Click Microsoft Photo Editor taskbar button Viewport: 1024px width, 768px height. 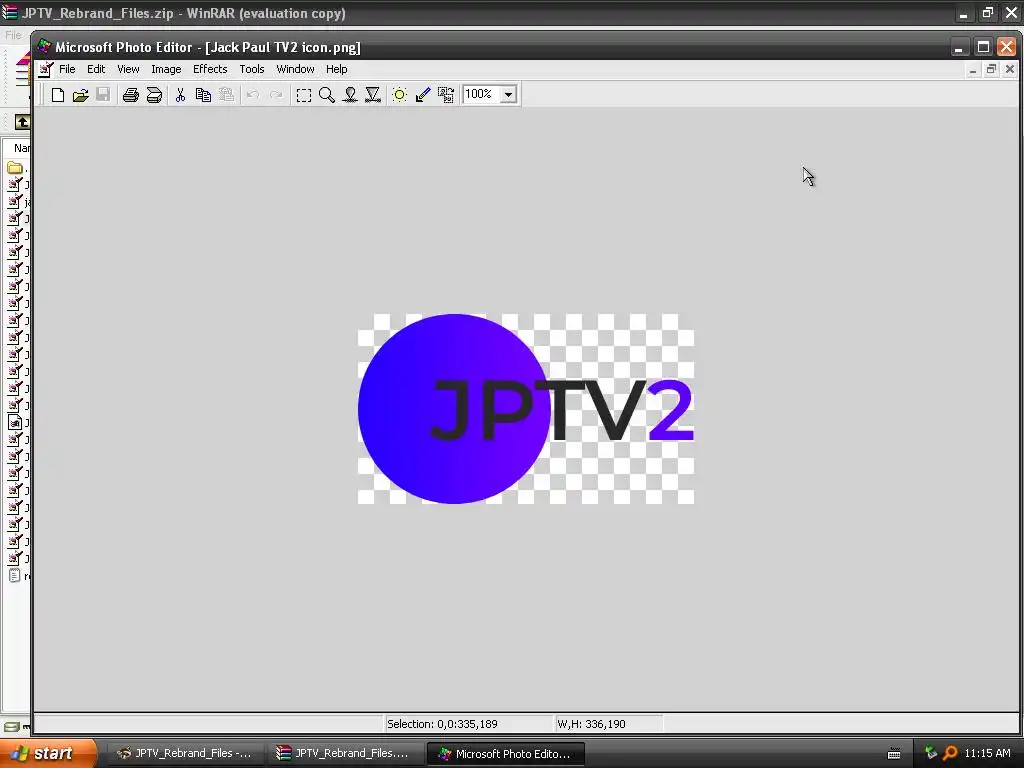505,754
